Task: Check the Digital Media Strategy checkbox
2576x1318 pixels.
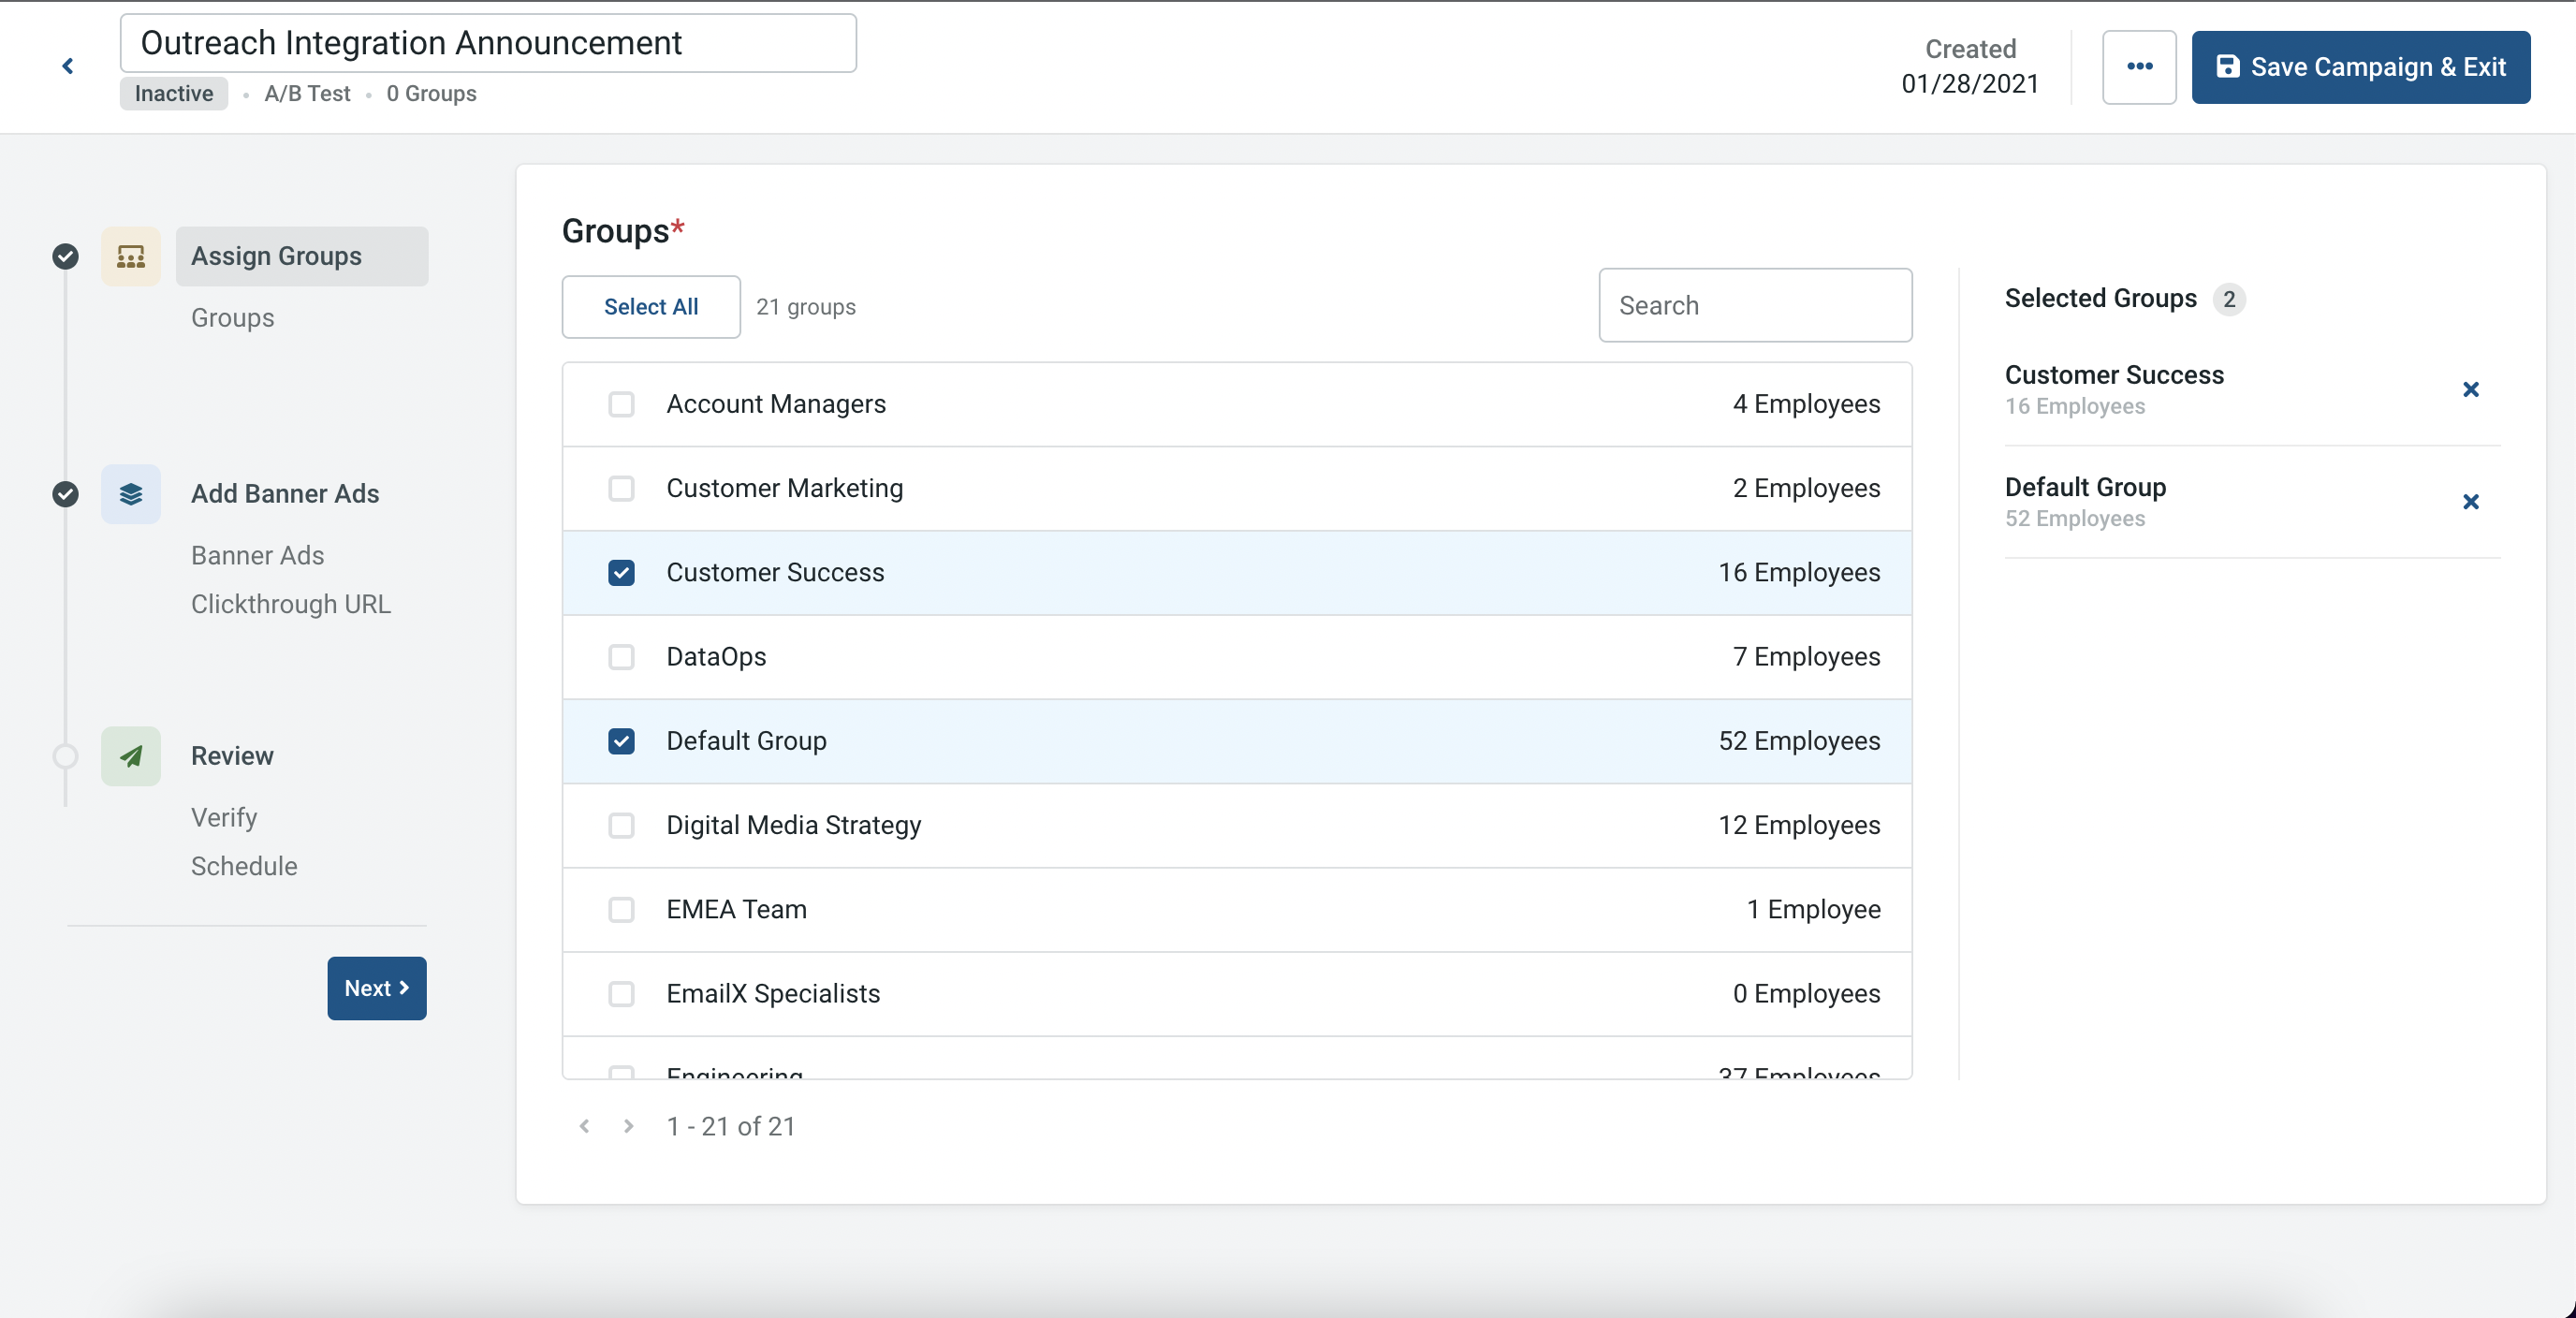Action: point(621,825)
